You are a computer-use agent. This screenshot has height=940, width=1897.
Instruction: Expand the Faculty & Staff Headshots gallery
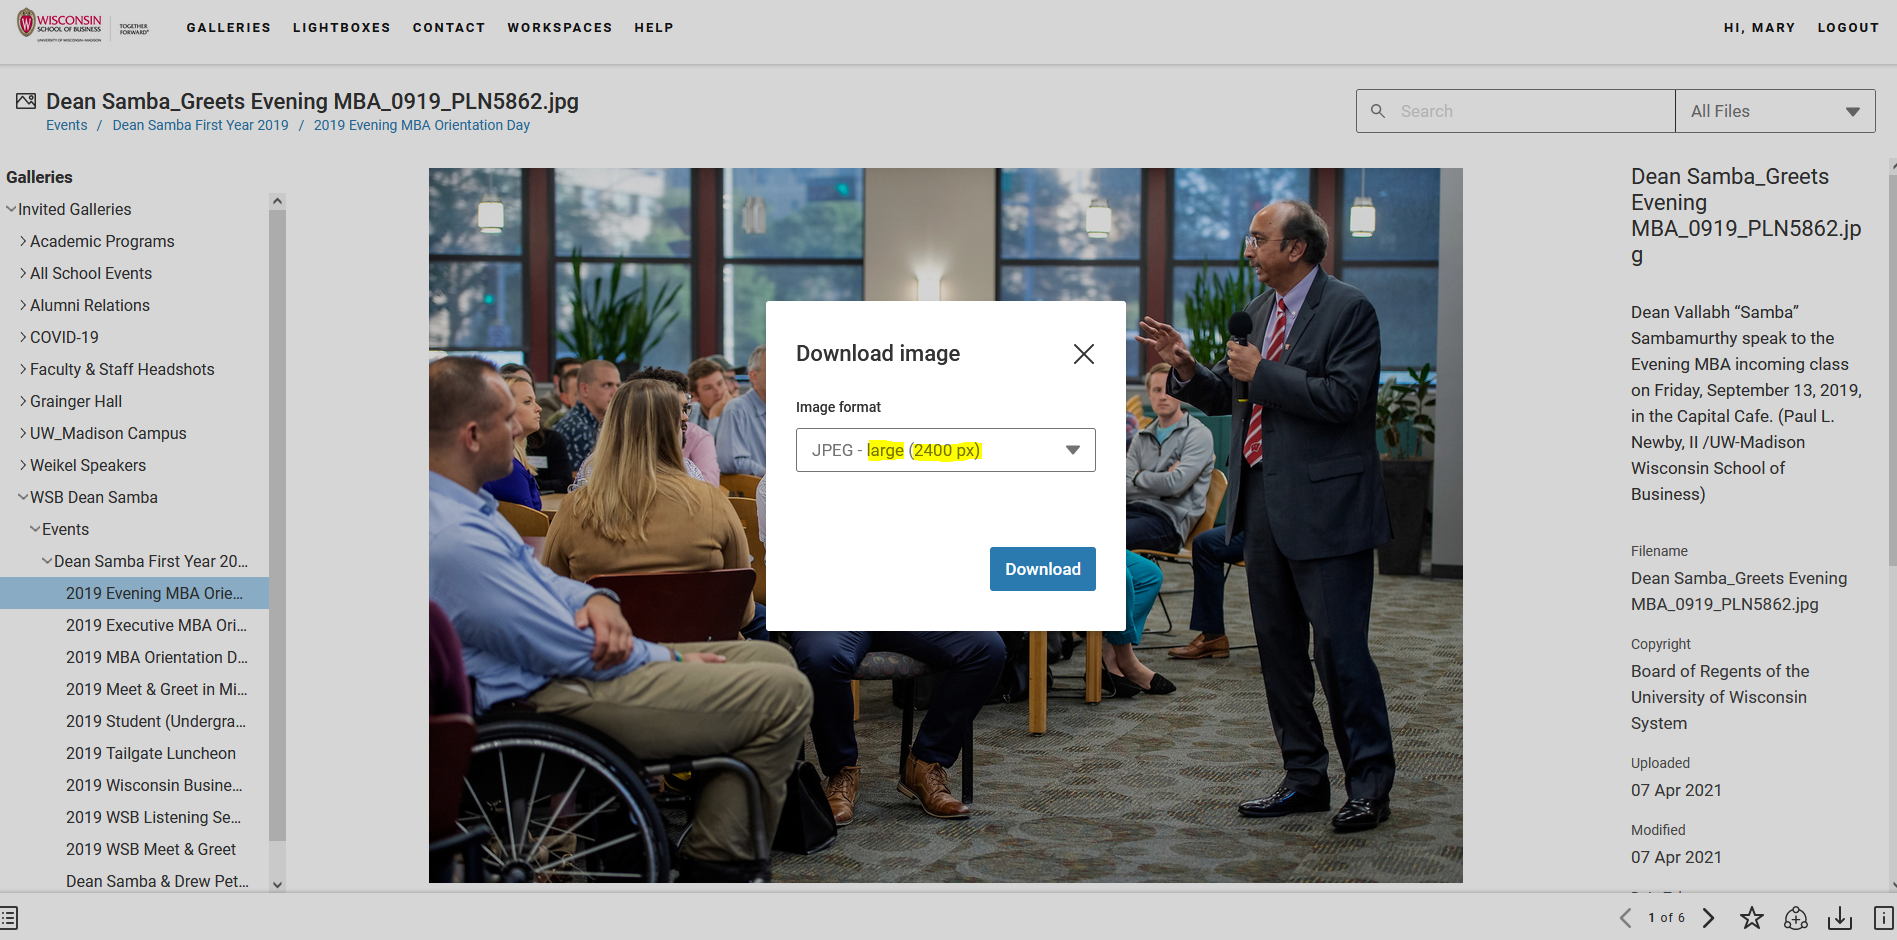click(x=23, y=369)
